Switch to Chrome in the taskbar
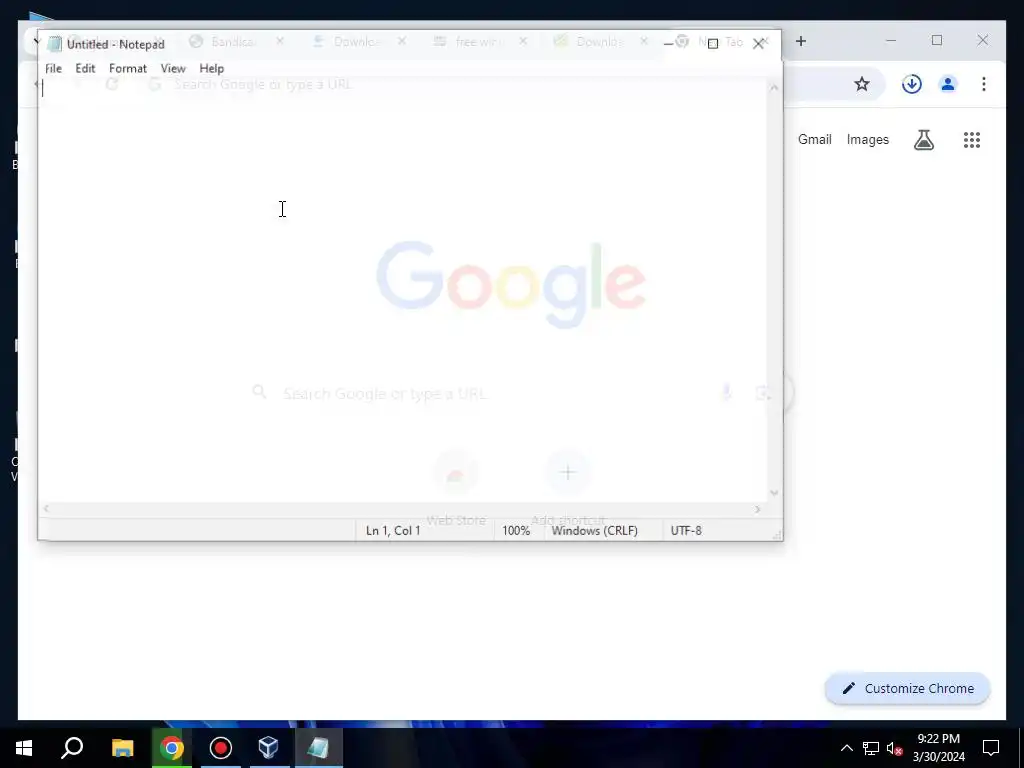 [171, 748]
